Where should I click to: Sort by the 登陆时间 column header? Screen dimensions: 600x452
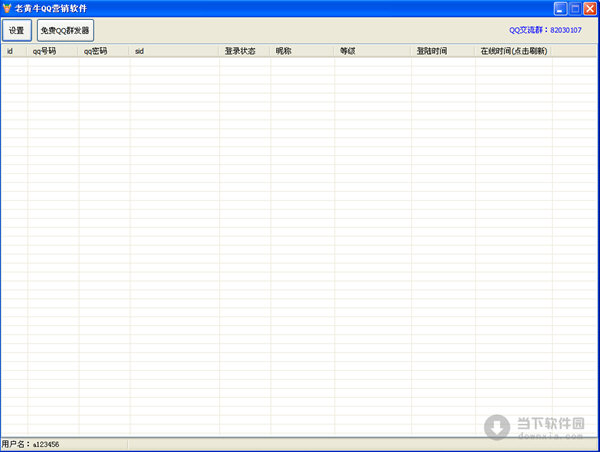pos(443,51)
